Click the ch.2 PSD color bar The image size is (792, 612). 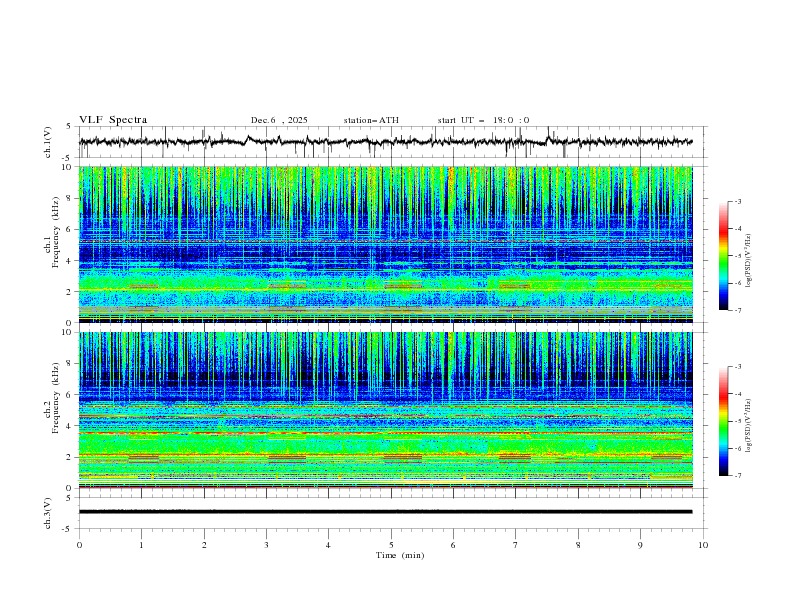[723, 421]
